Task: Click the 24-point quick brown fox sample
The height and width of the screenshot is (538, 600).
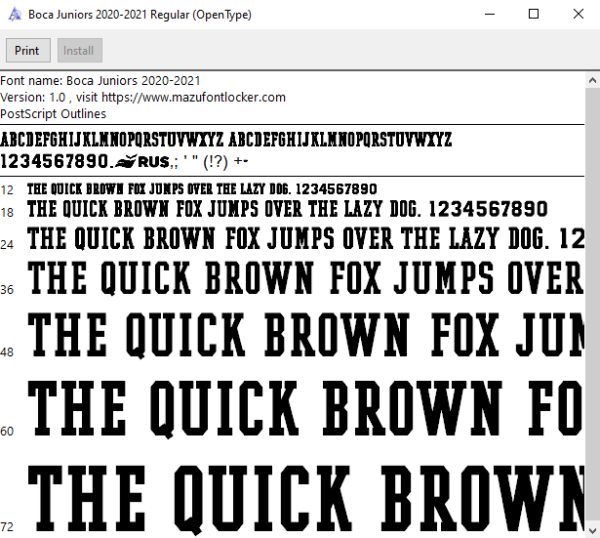Action: click(306, 238)
